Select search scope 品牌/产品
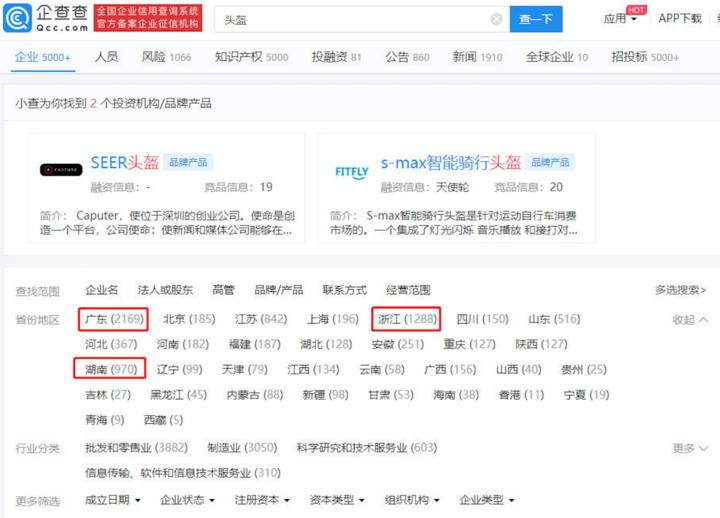Viewport: 720px width, 518px height. (278, 290)
